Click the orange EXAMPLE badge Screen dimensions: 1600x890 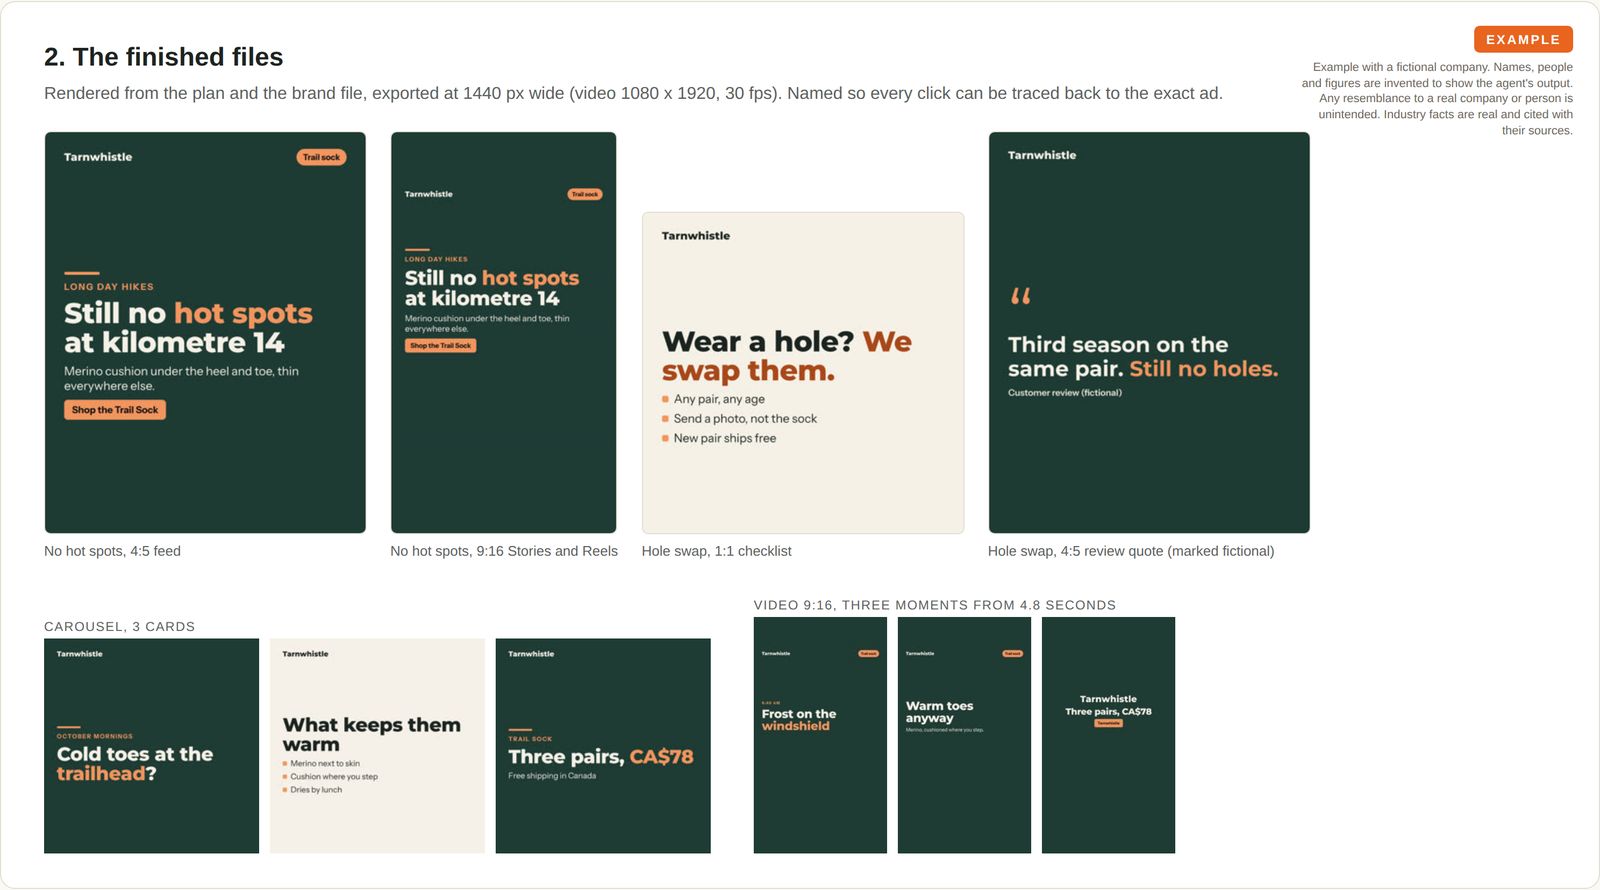click(1523, 39)
